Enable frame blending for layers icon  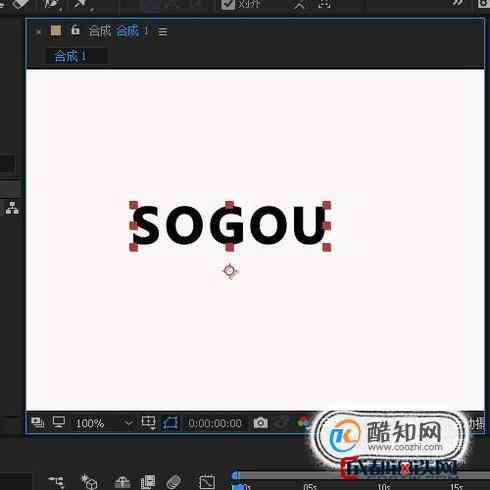[148, 482]
